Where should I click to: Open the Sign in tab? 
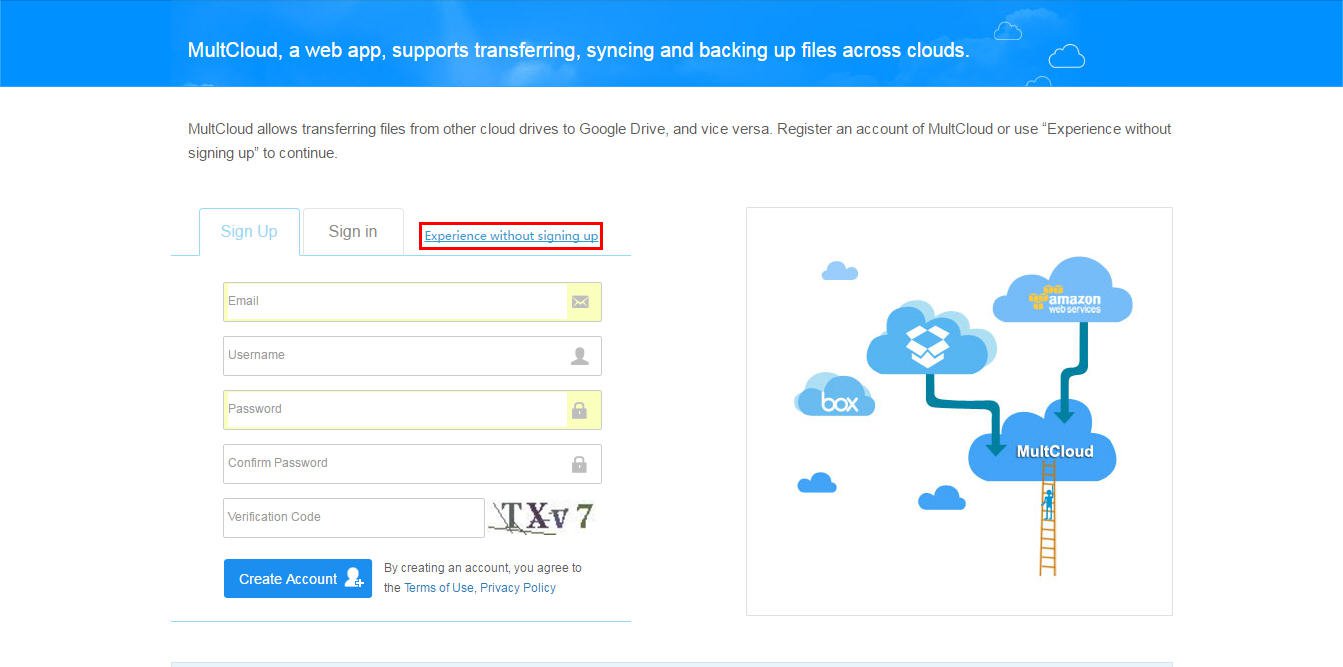(x=353, y=232)
